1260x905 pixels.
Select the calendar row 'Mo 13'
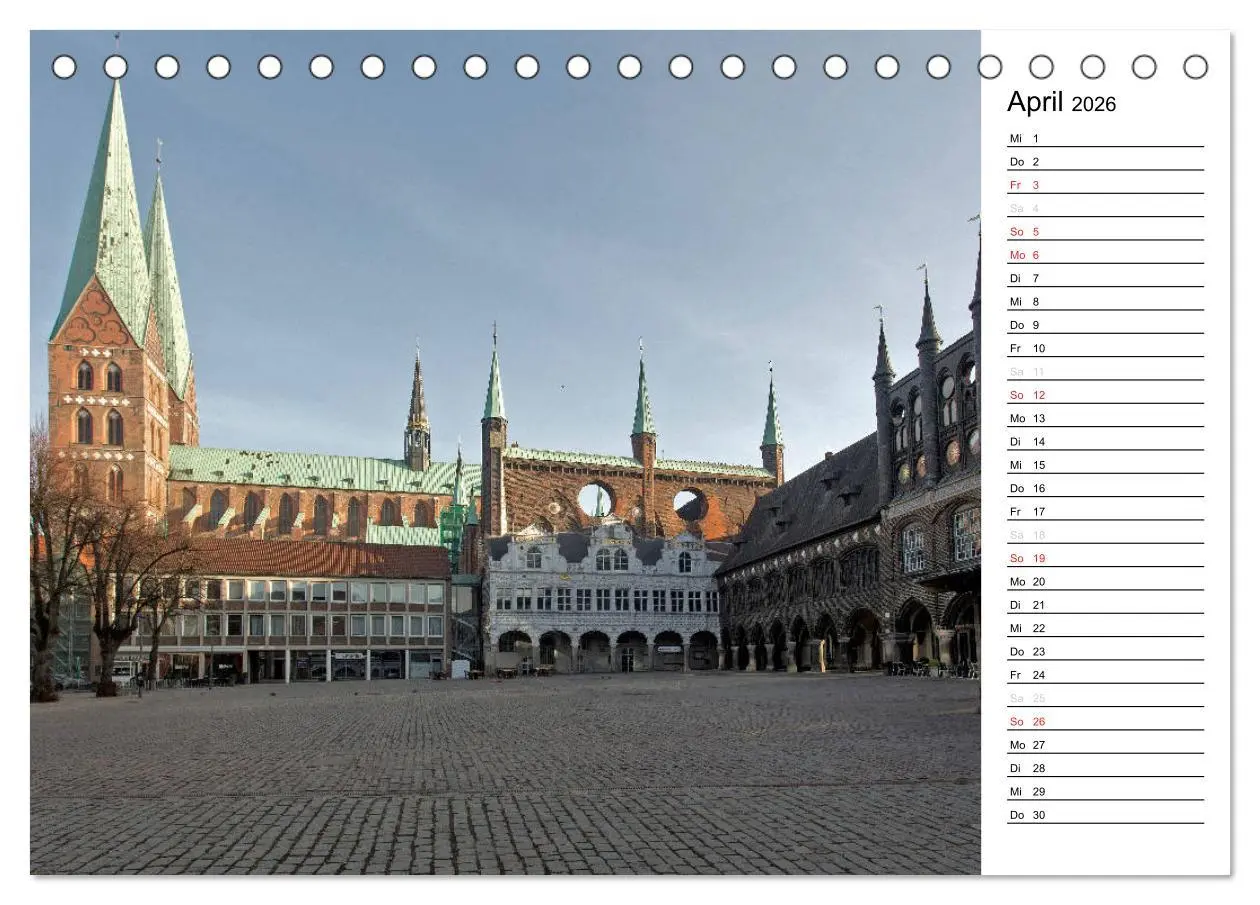pos(1105,418)
